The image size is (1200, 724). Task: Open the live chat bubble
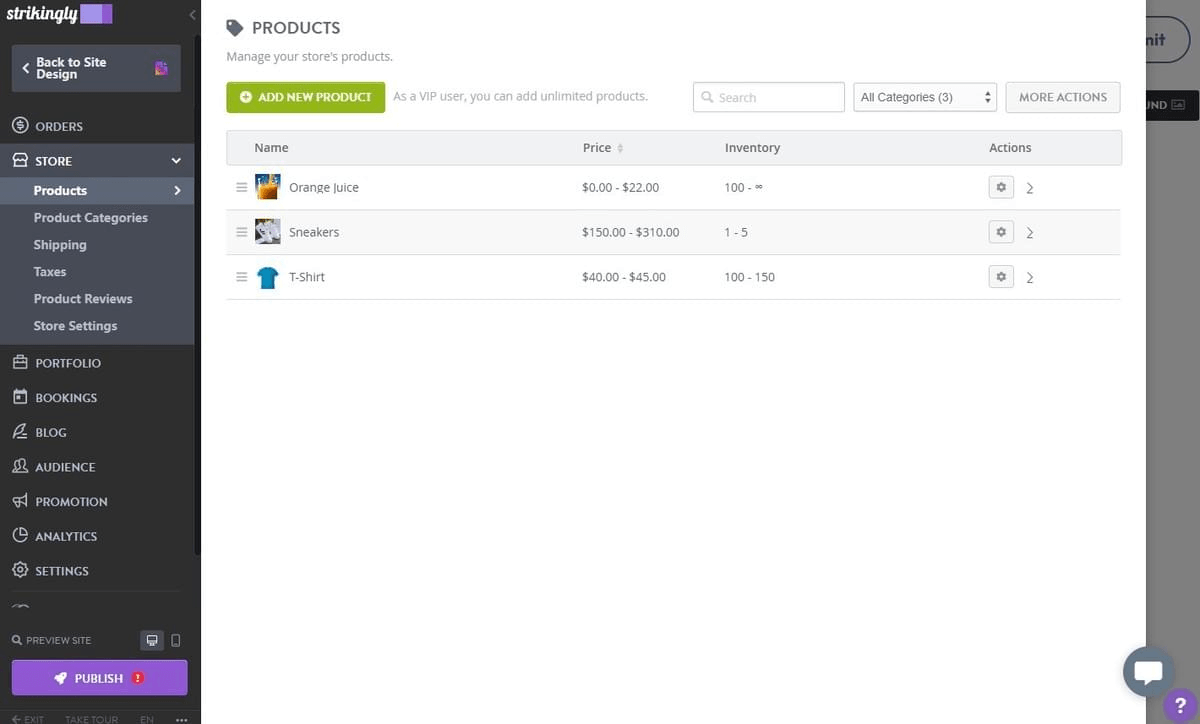1148,672
